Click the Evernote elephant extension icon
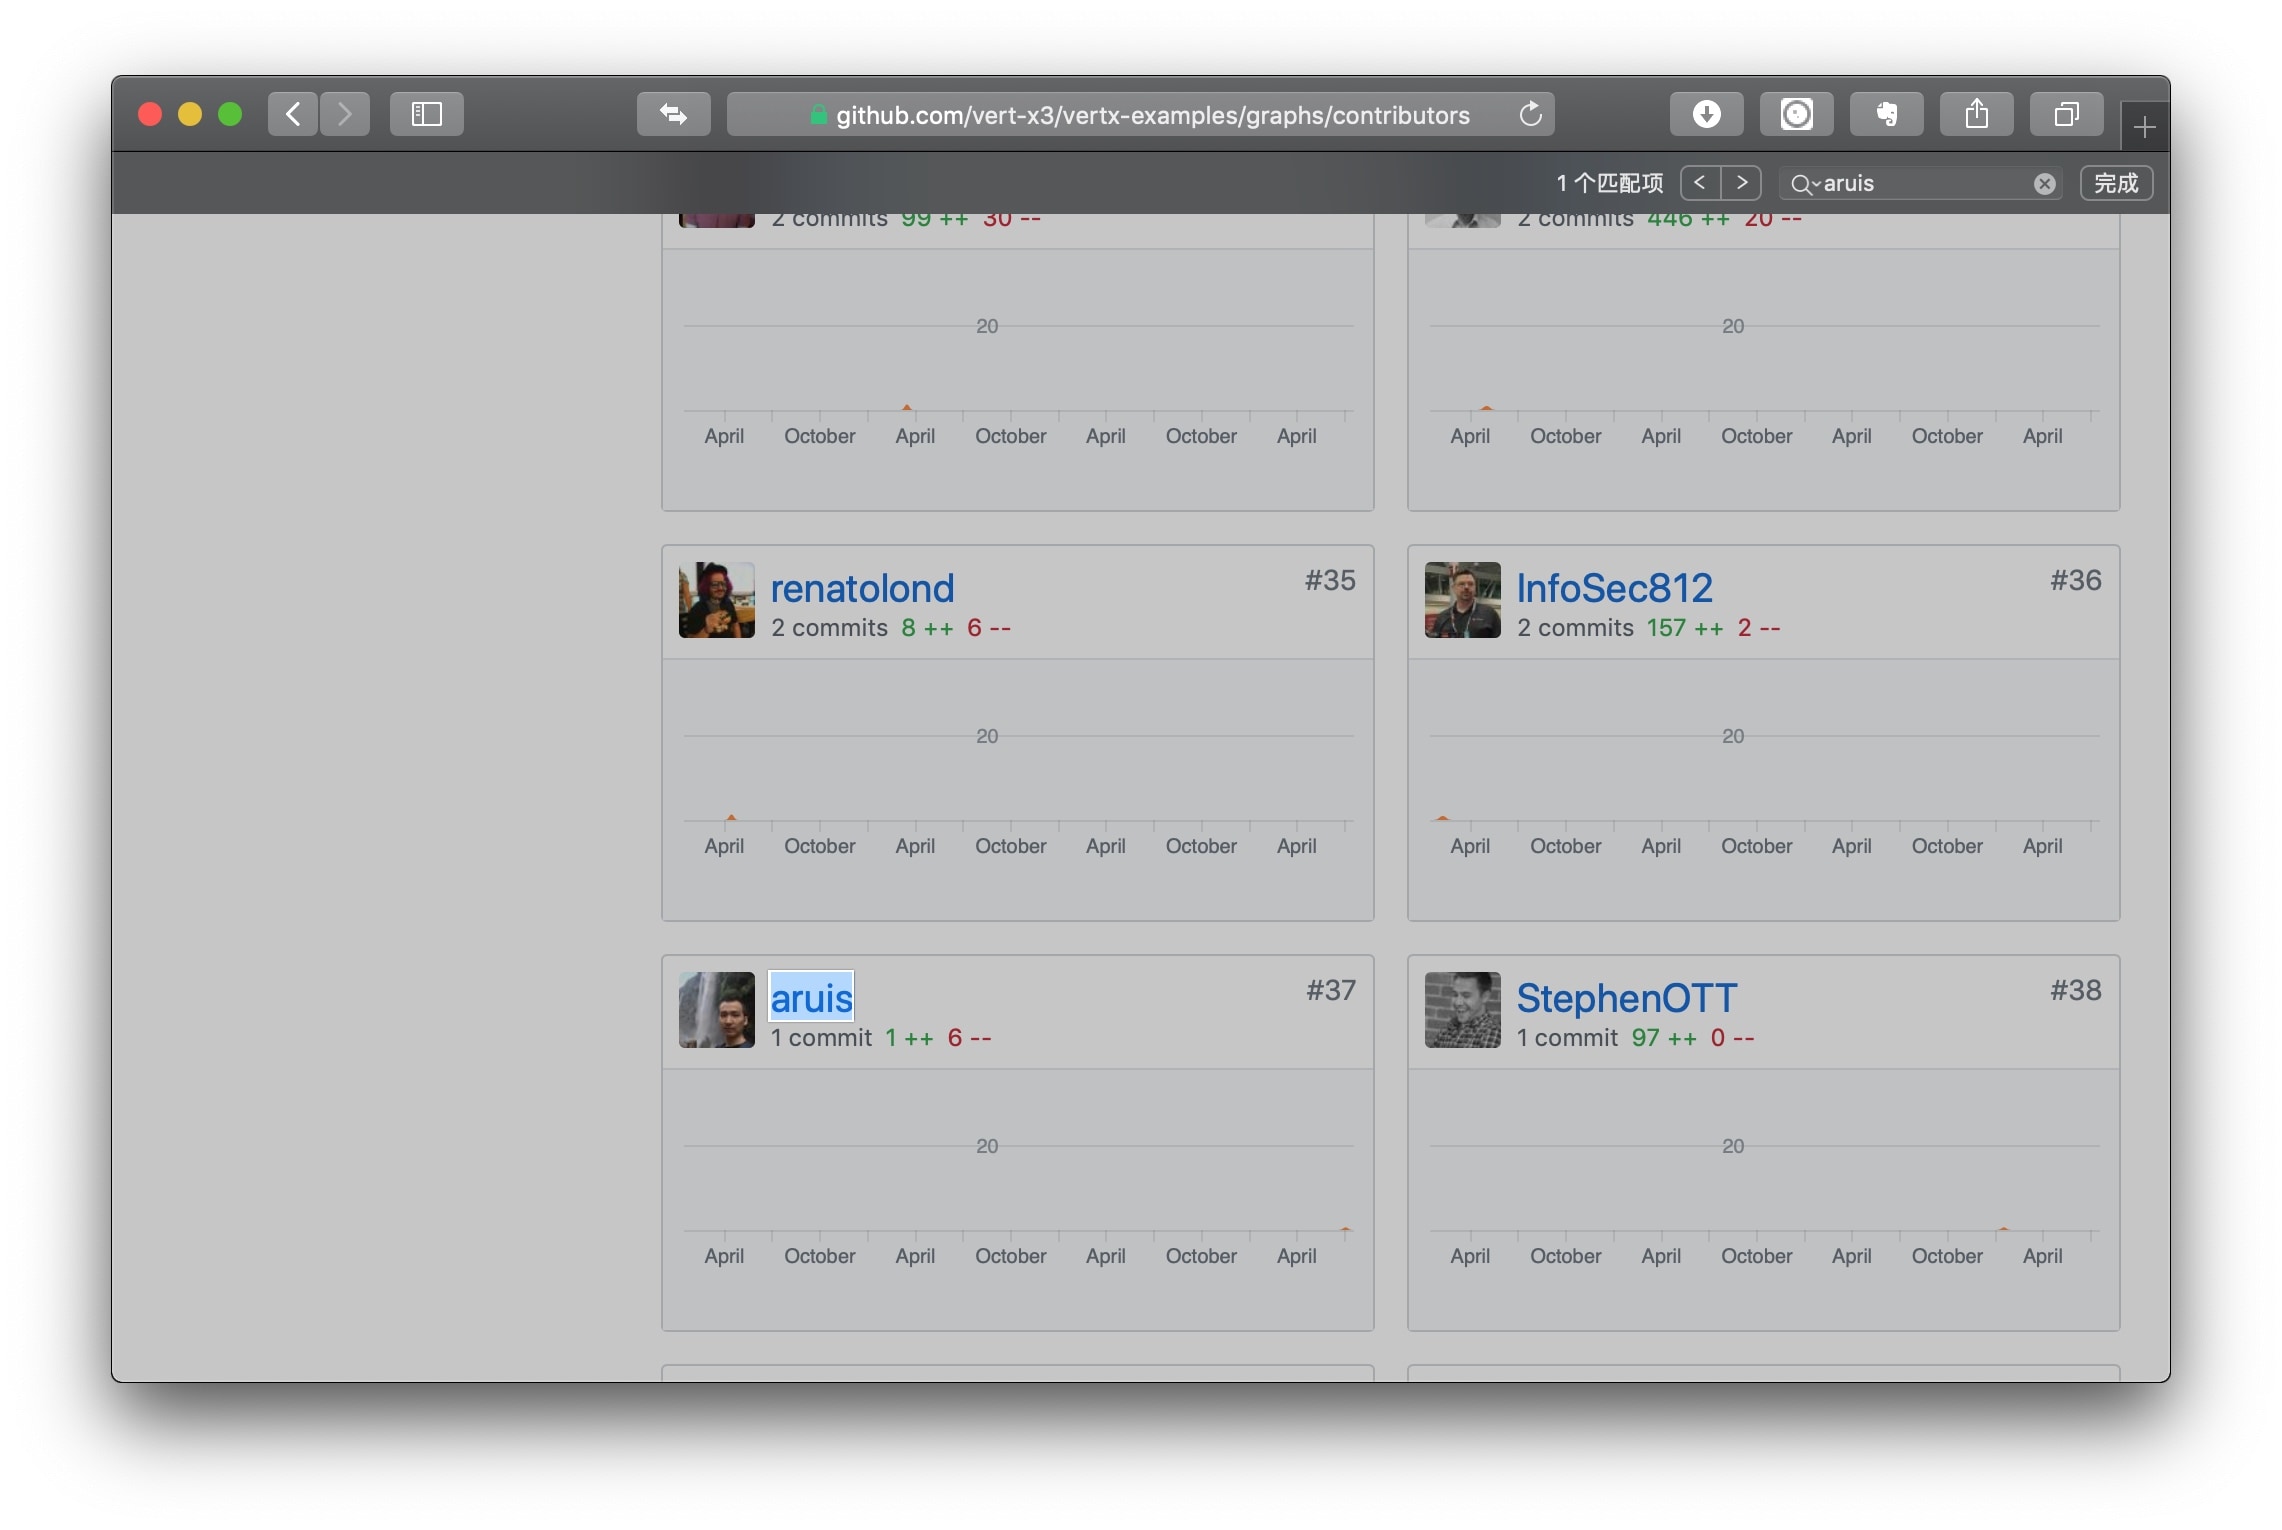The width and height of the screenshot is (2282, 1530). (1886, 115)
